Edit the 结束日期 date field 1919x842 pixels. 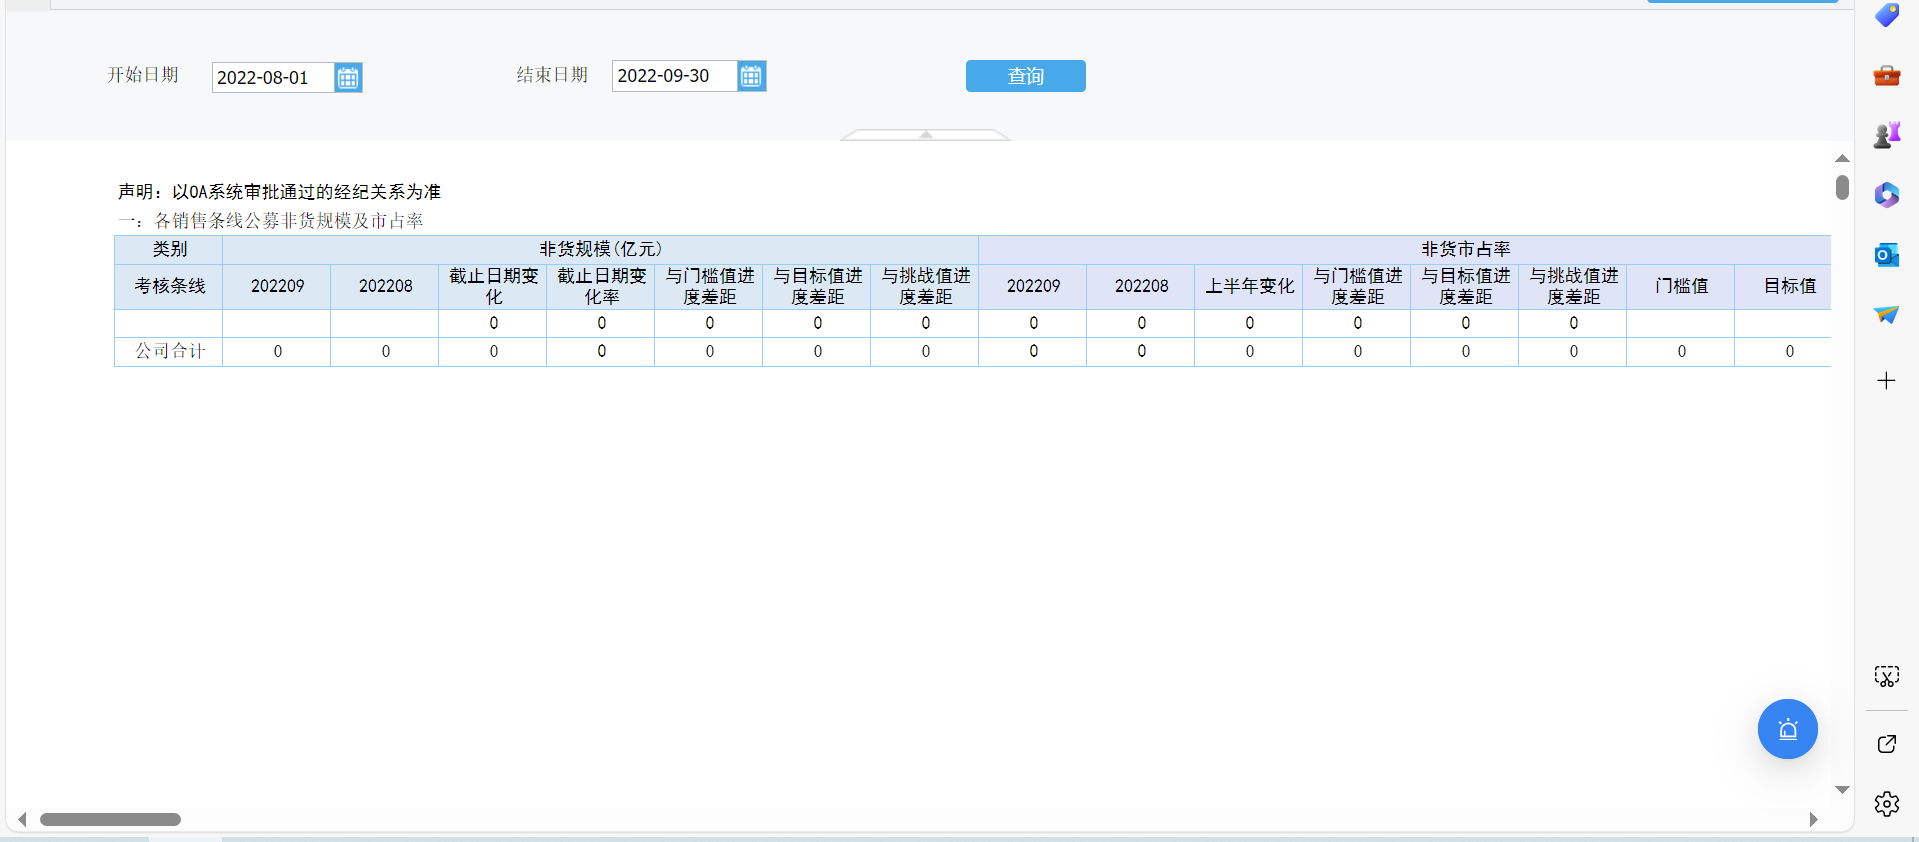click(674, 76)
